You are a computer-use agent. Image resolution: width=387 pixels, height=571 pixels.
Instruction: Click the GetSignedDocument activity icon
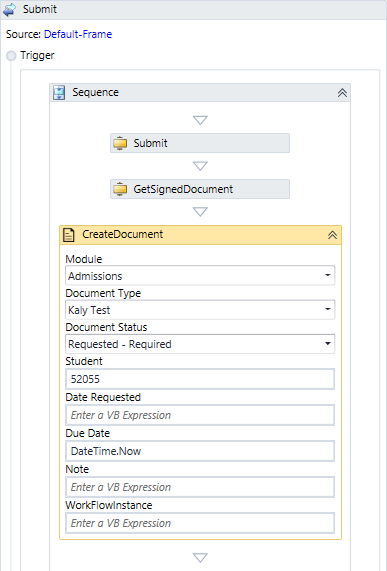click(120, 189)
